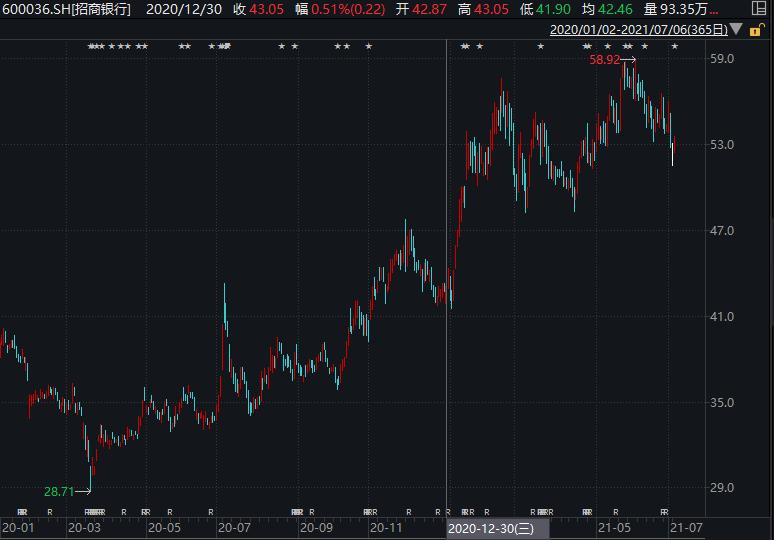
Task: Click the lone star marker above 20-11
Action: [x=369, y=47]
